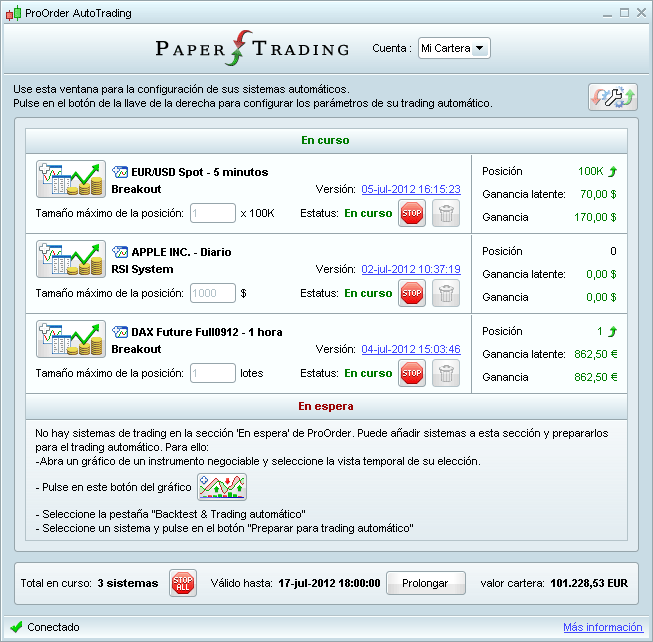Click small chart icon beside DAX Future title

click(x=120, y=332)
